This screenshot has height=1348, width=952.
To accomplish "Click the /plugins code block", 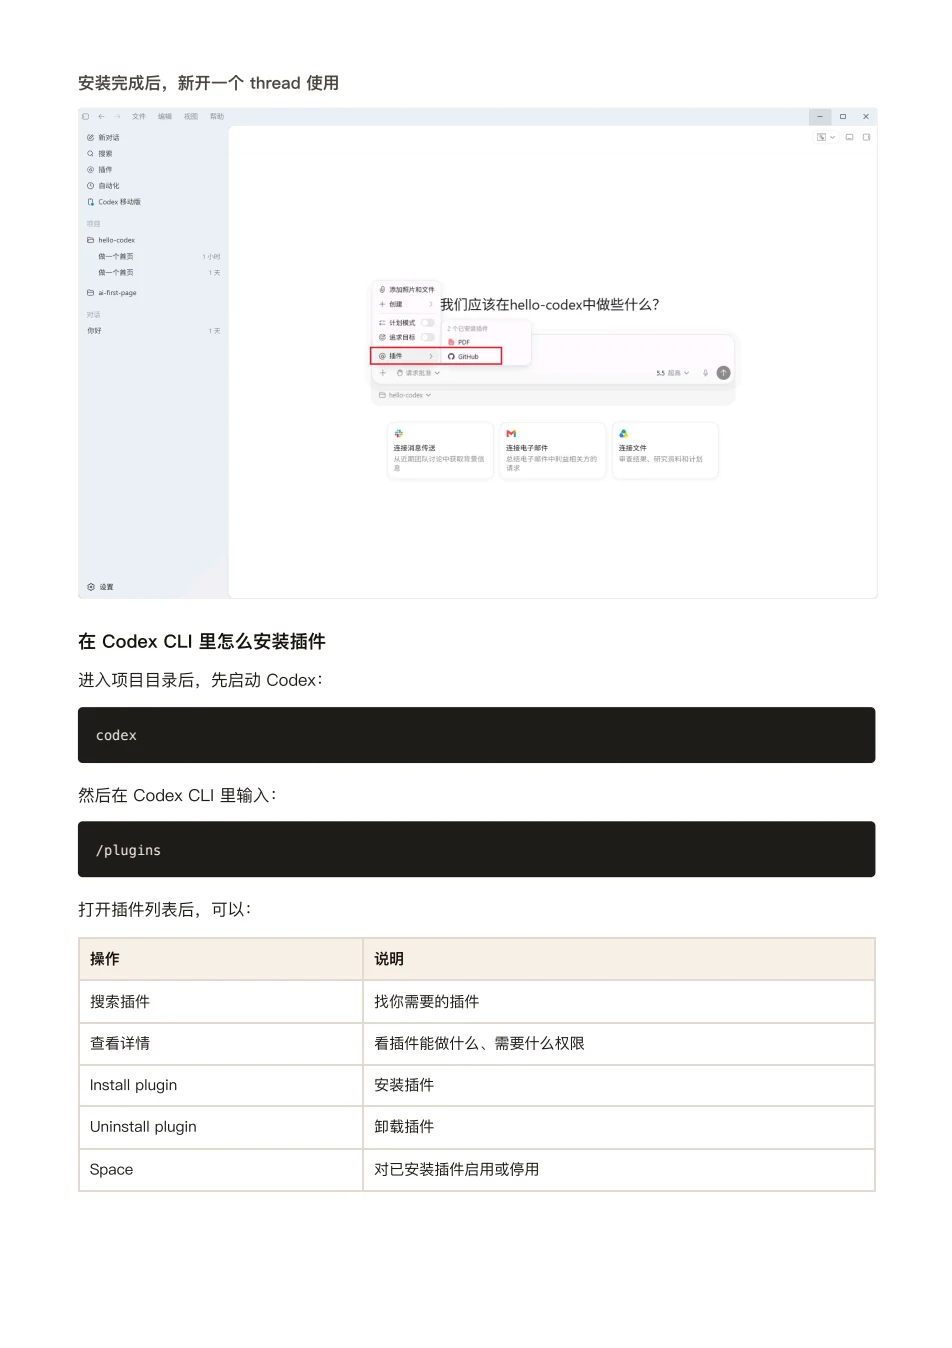I will [476, 849].
